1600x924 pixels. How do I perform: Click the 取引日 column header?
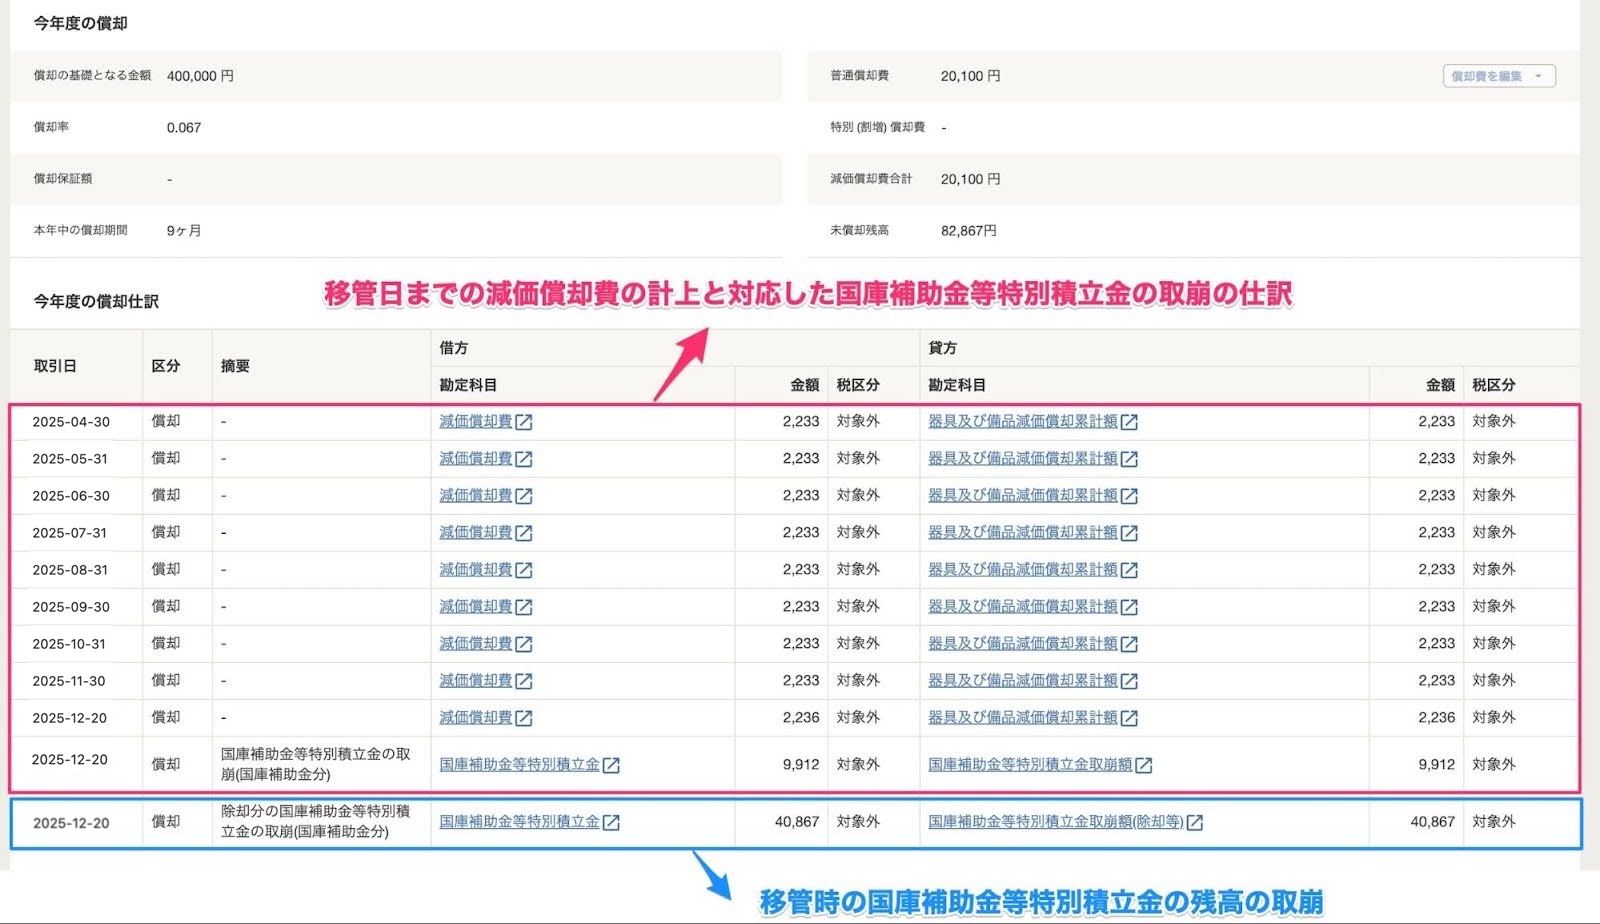coord(55,366)
